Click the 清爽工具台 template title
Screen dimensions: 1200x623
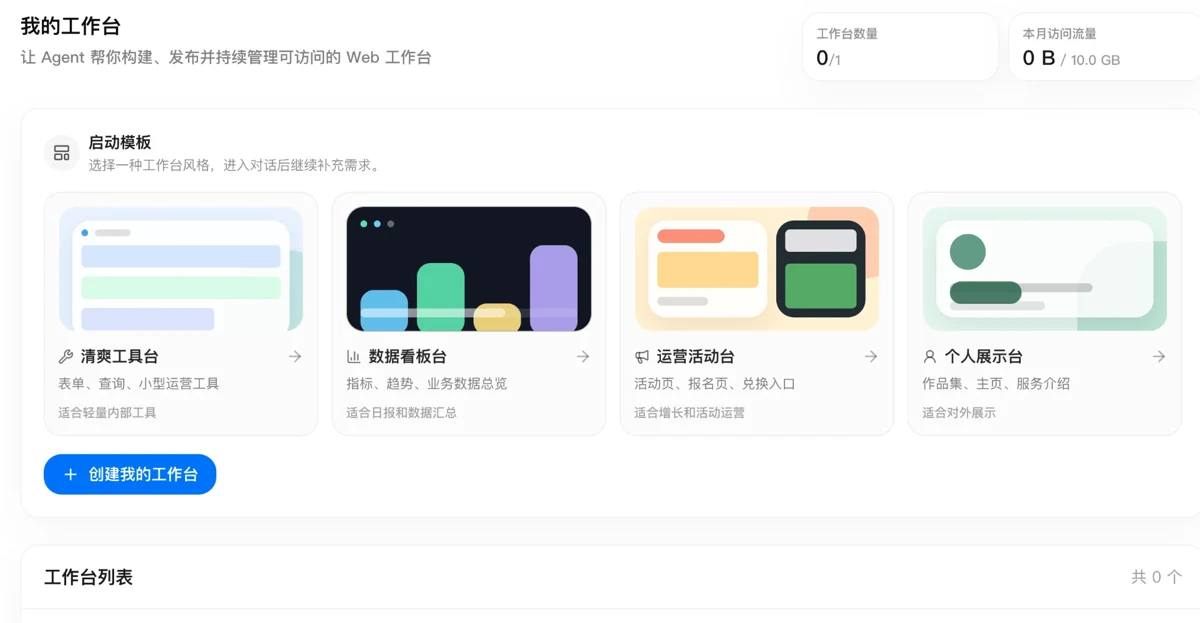(120, 356)
